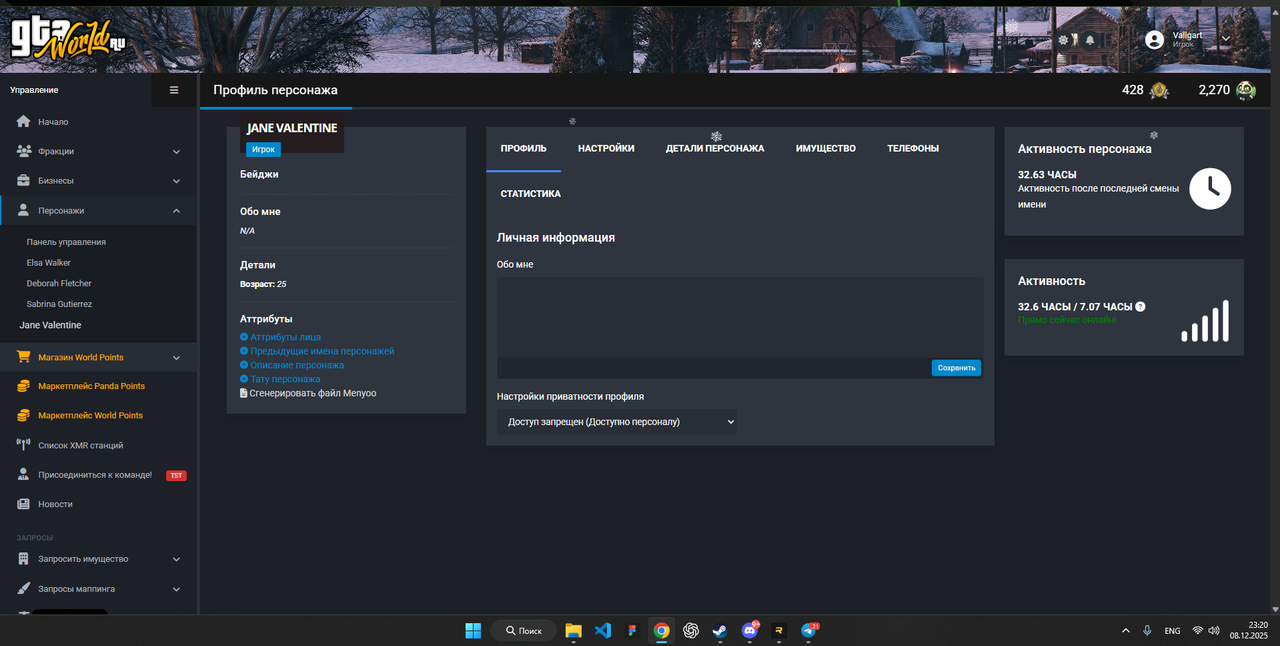Open the gear settings icon in header

point(1063,40)
